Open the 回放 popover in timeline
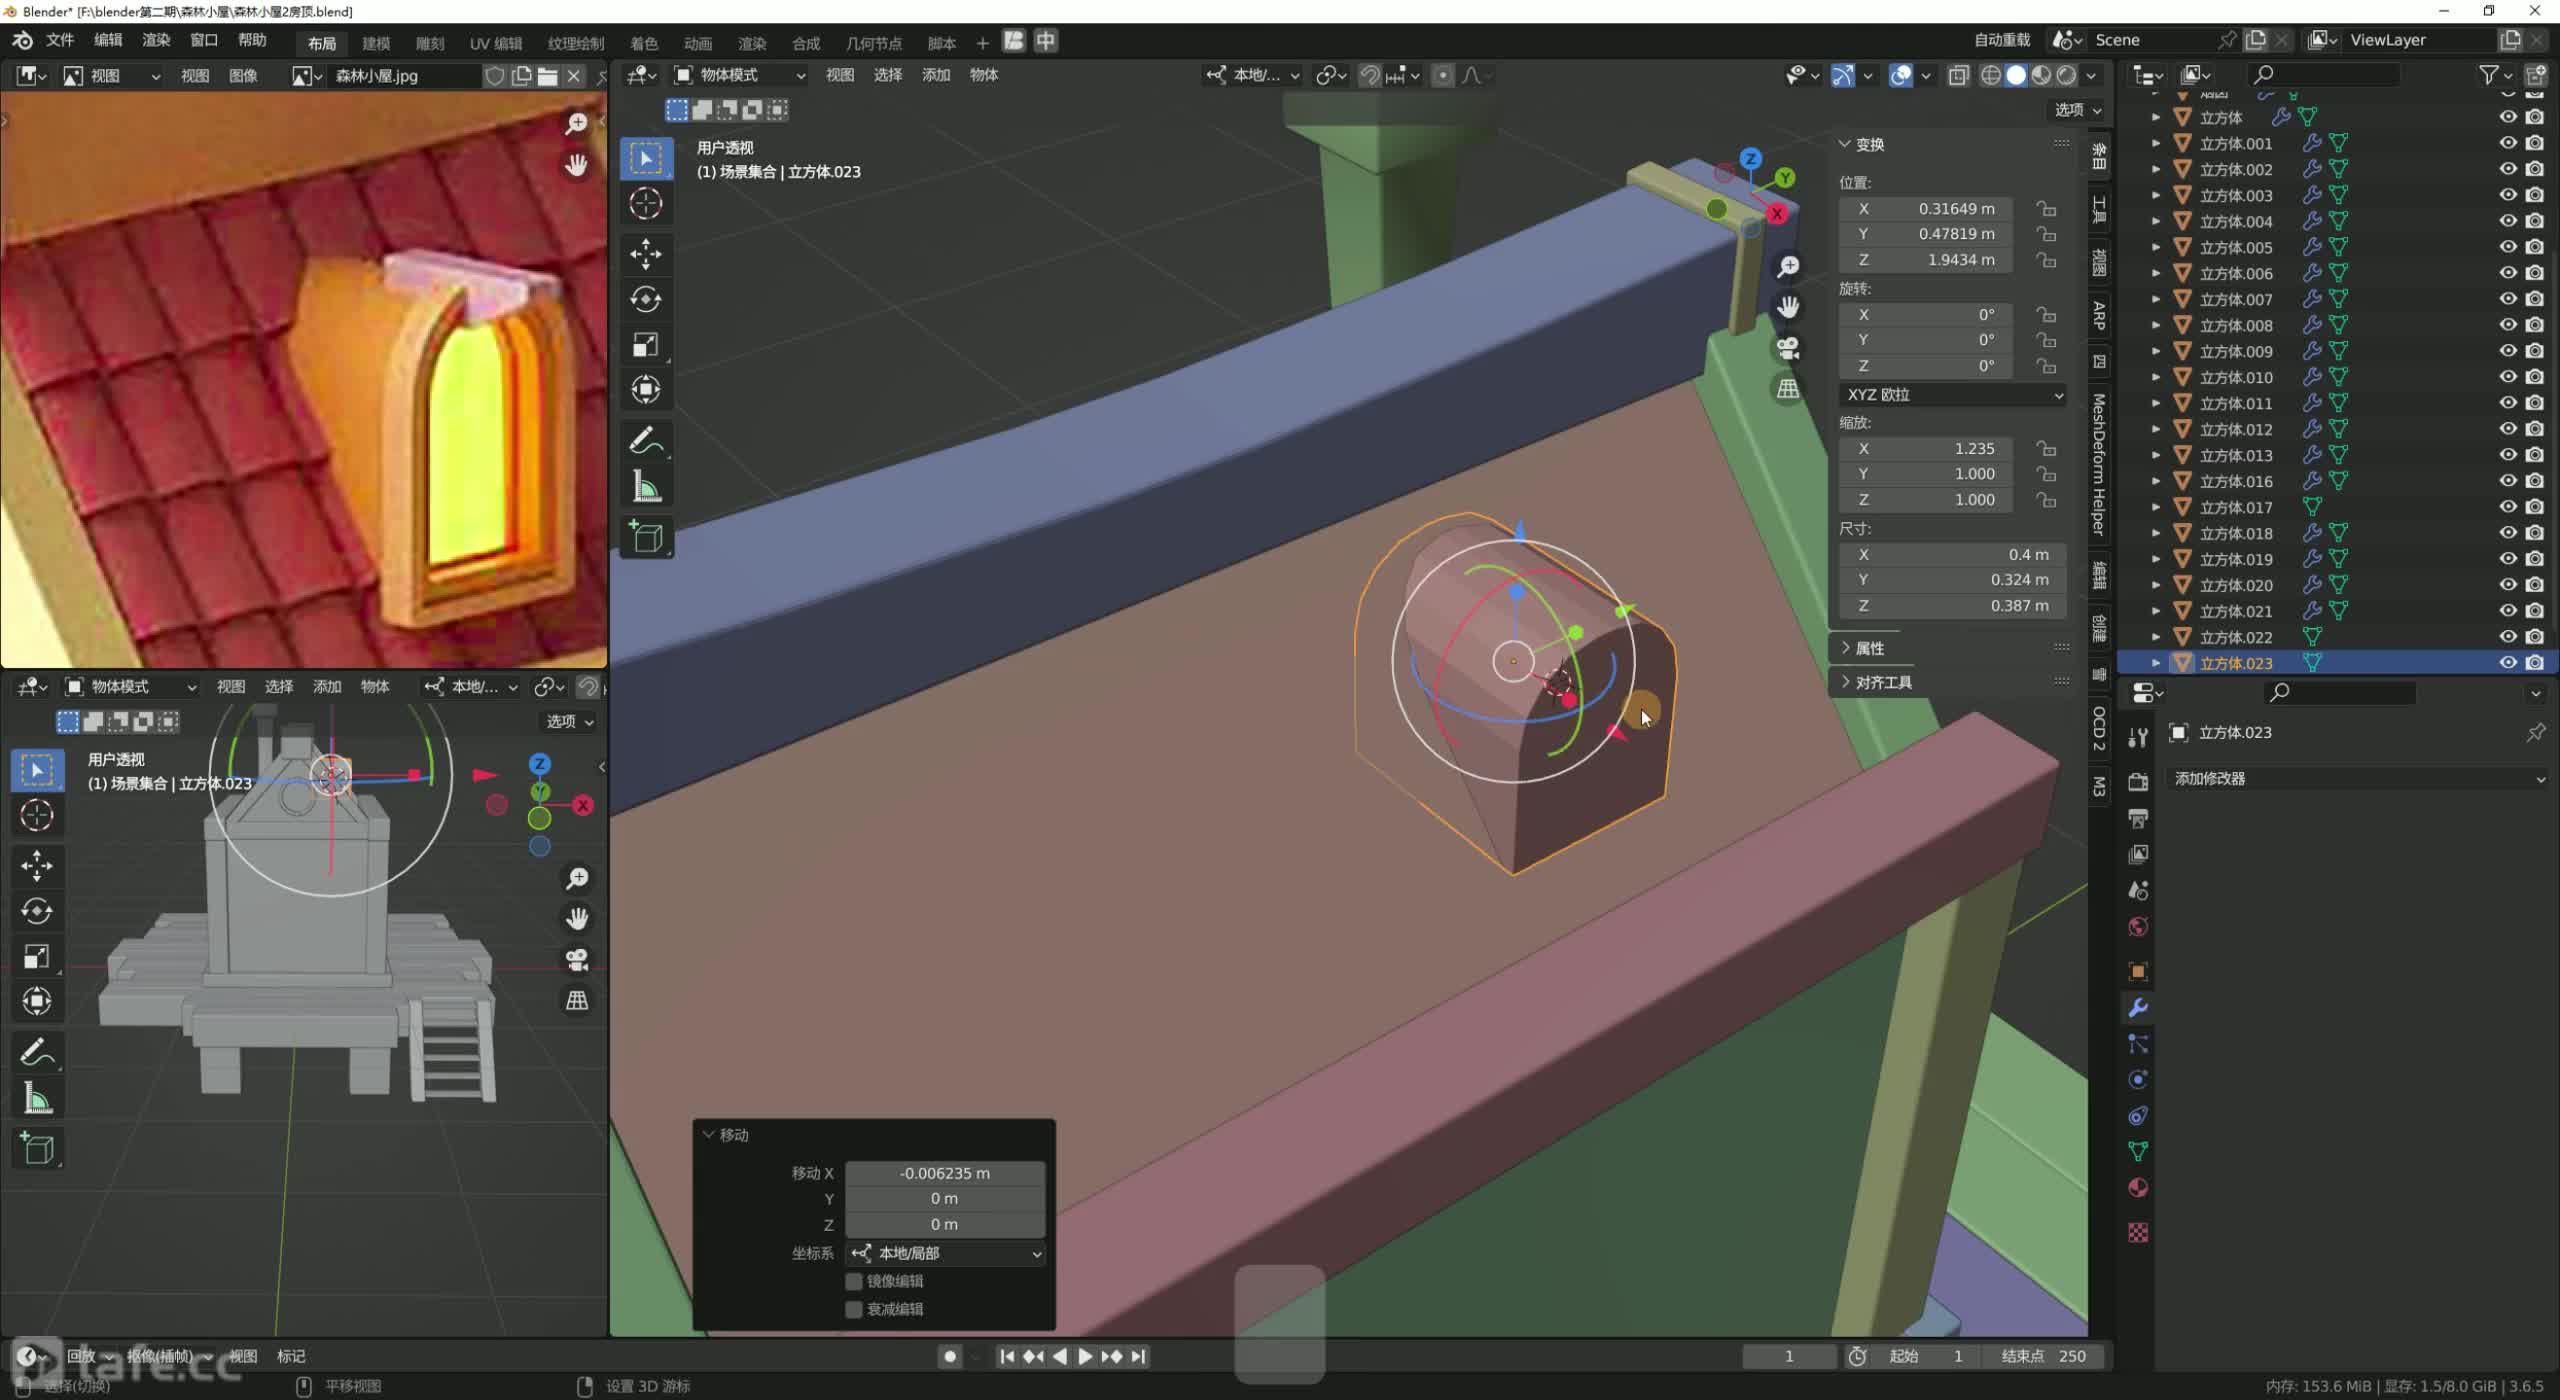2560x1400 pixels. 88,1356
